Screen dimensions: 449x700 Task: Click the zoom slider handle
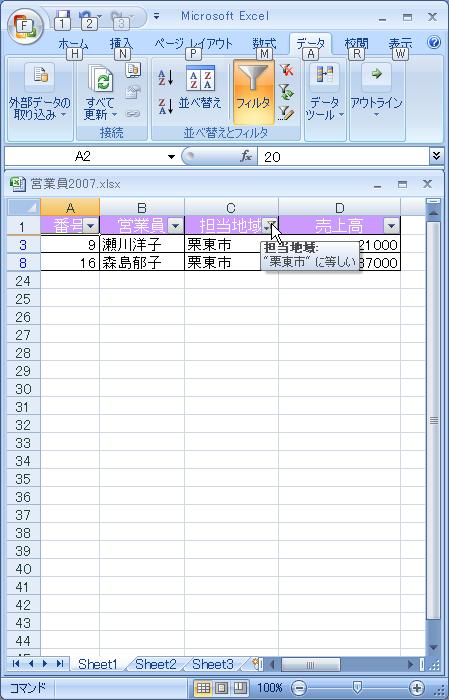357,688
